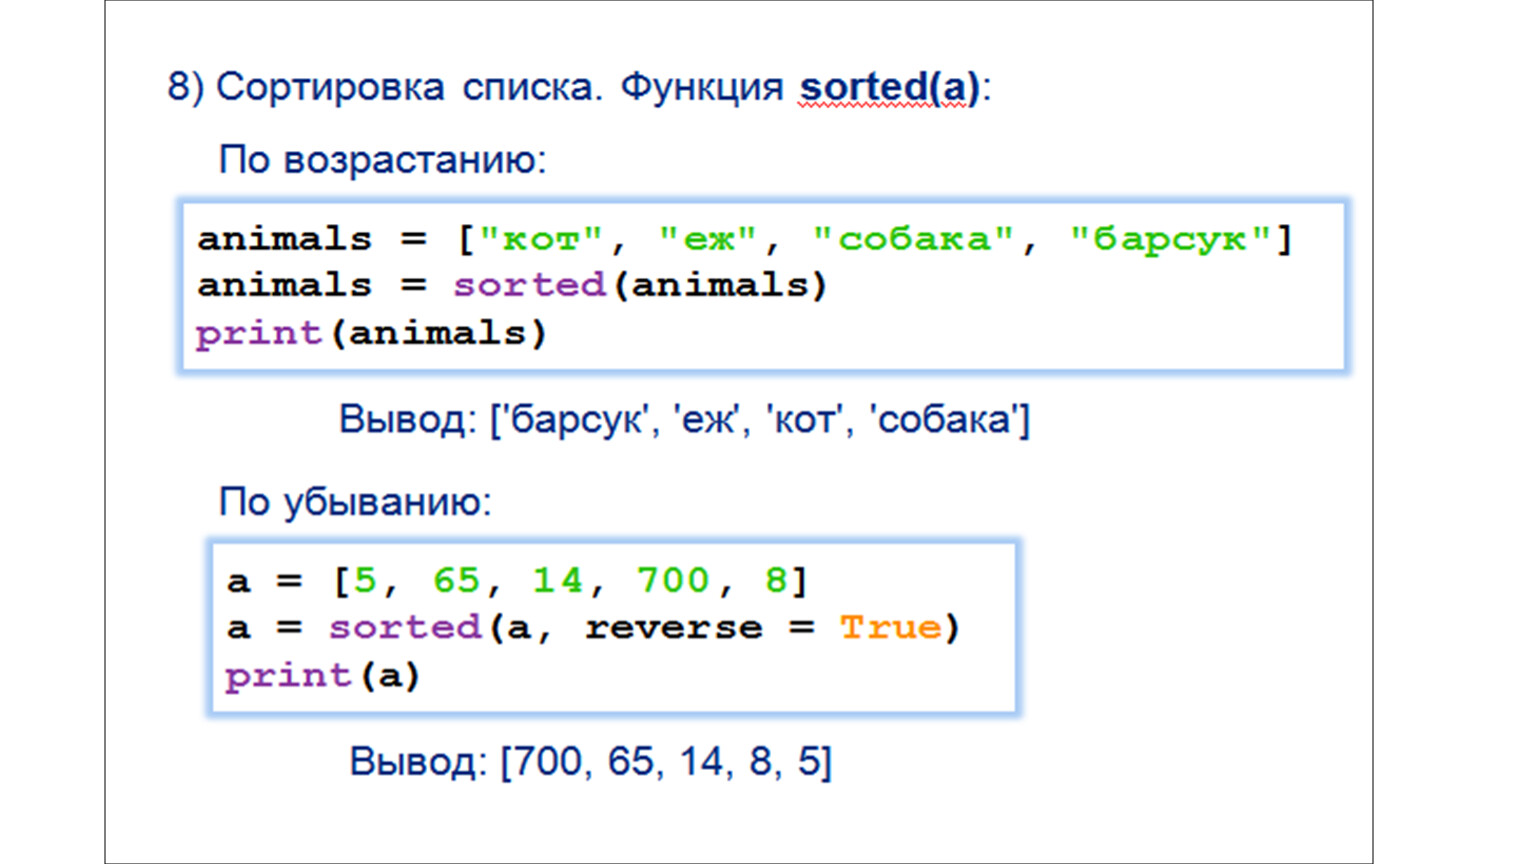Click the line "animals = sorted(animals)"
Screen dimensions: 1533x864
click(512, 286)
